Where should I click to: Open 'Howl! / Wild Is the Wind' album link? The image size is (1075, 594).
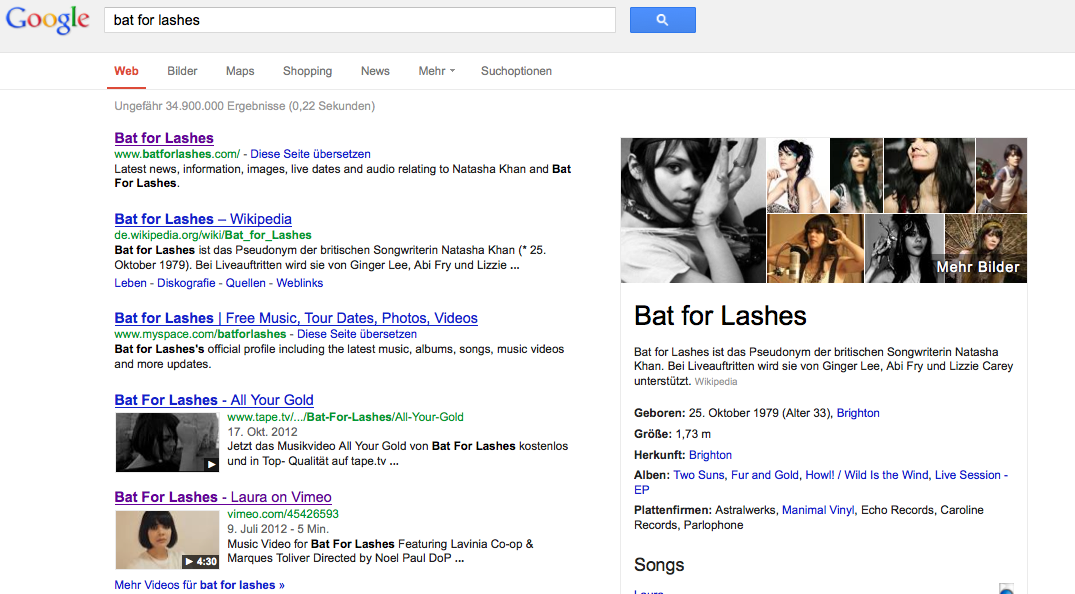[x=867, y=475]
